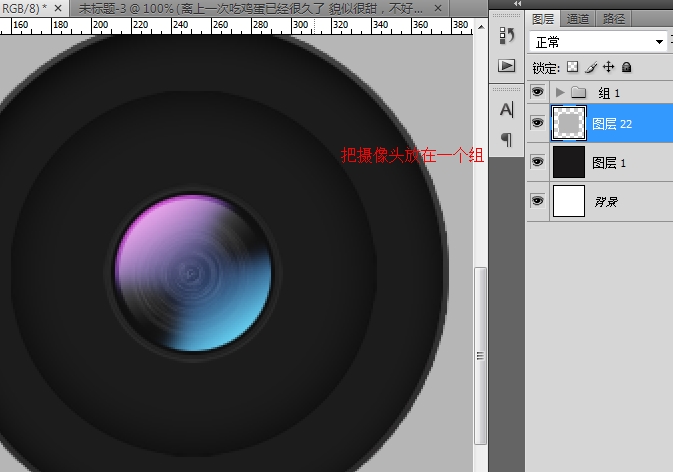Switch to the 通道 tab

point(577,18)
